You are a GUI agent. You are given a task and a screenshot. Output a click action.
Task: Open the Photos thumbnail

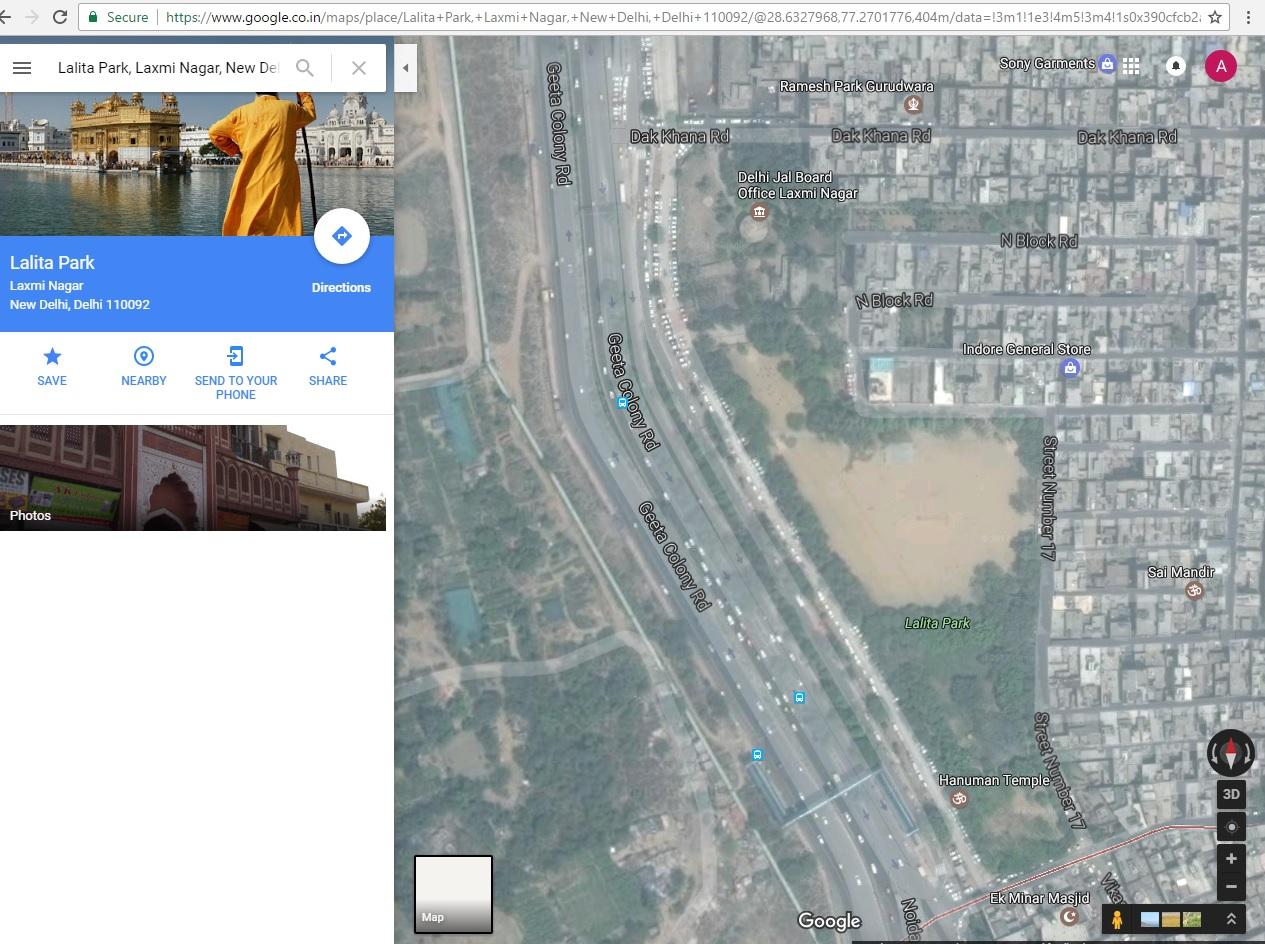[x=193, y=478]
